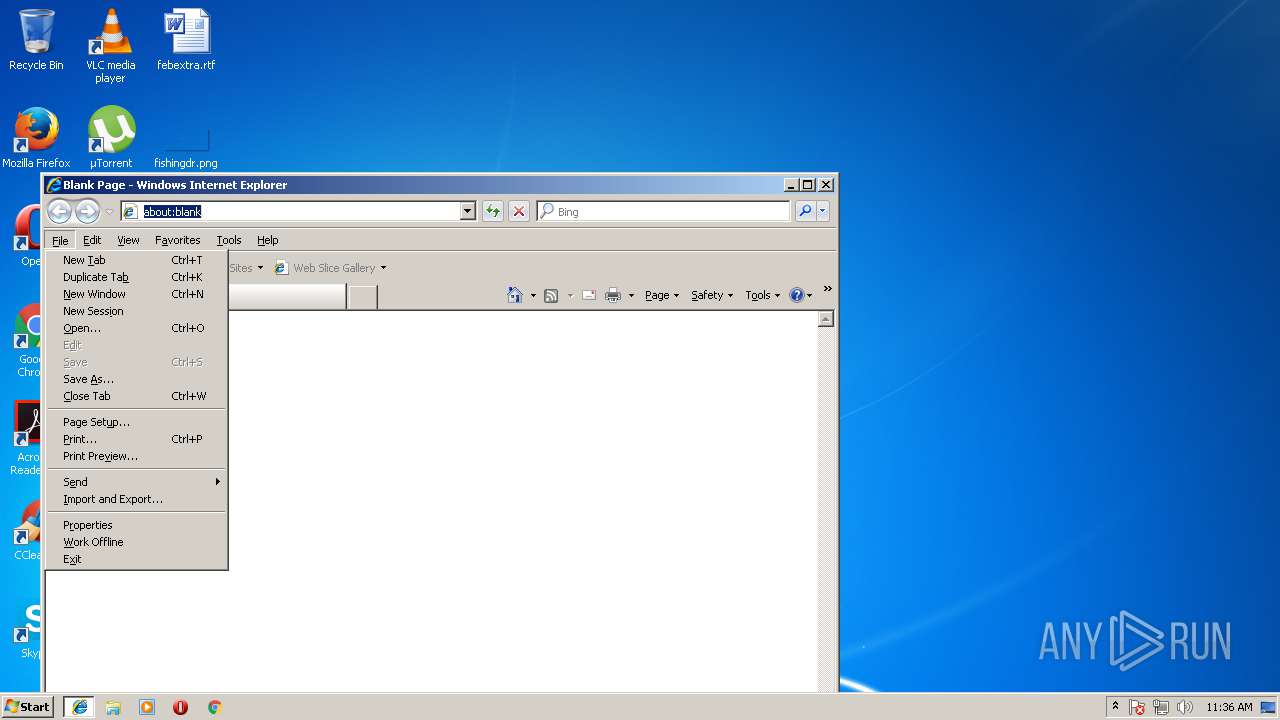Choose Print... from File menu
This screenshot has width=1280, height=720.
136,439
